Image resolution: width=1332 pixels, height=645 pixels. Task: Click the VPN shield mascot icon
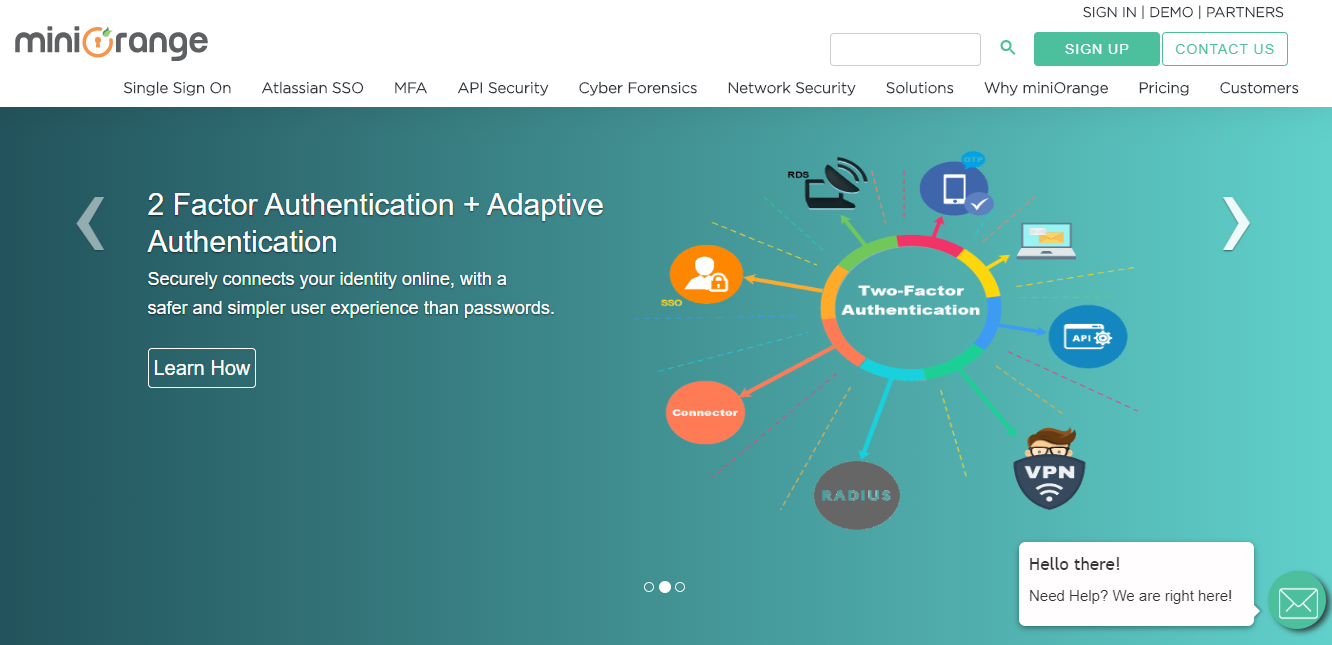pyautogui.click(x=1049, y=468)
